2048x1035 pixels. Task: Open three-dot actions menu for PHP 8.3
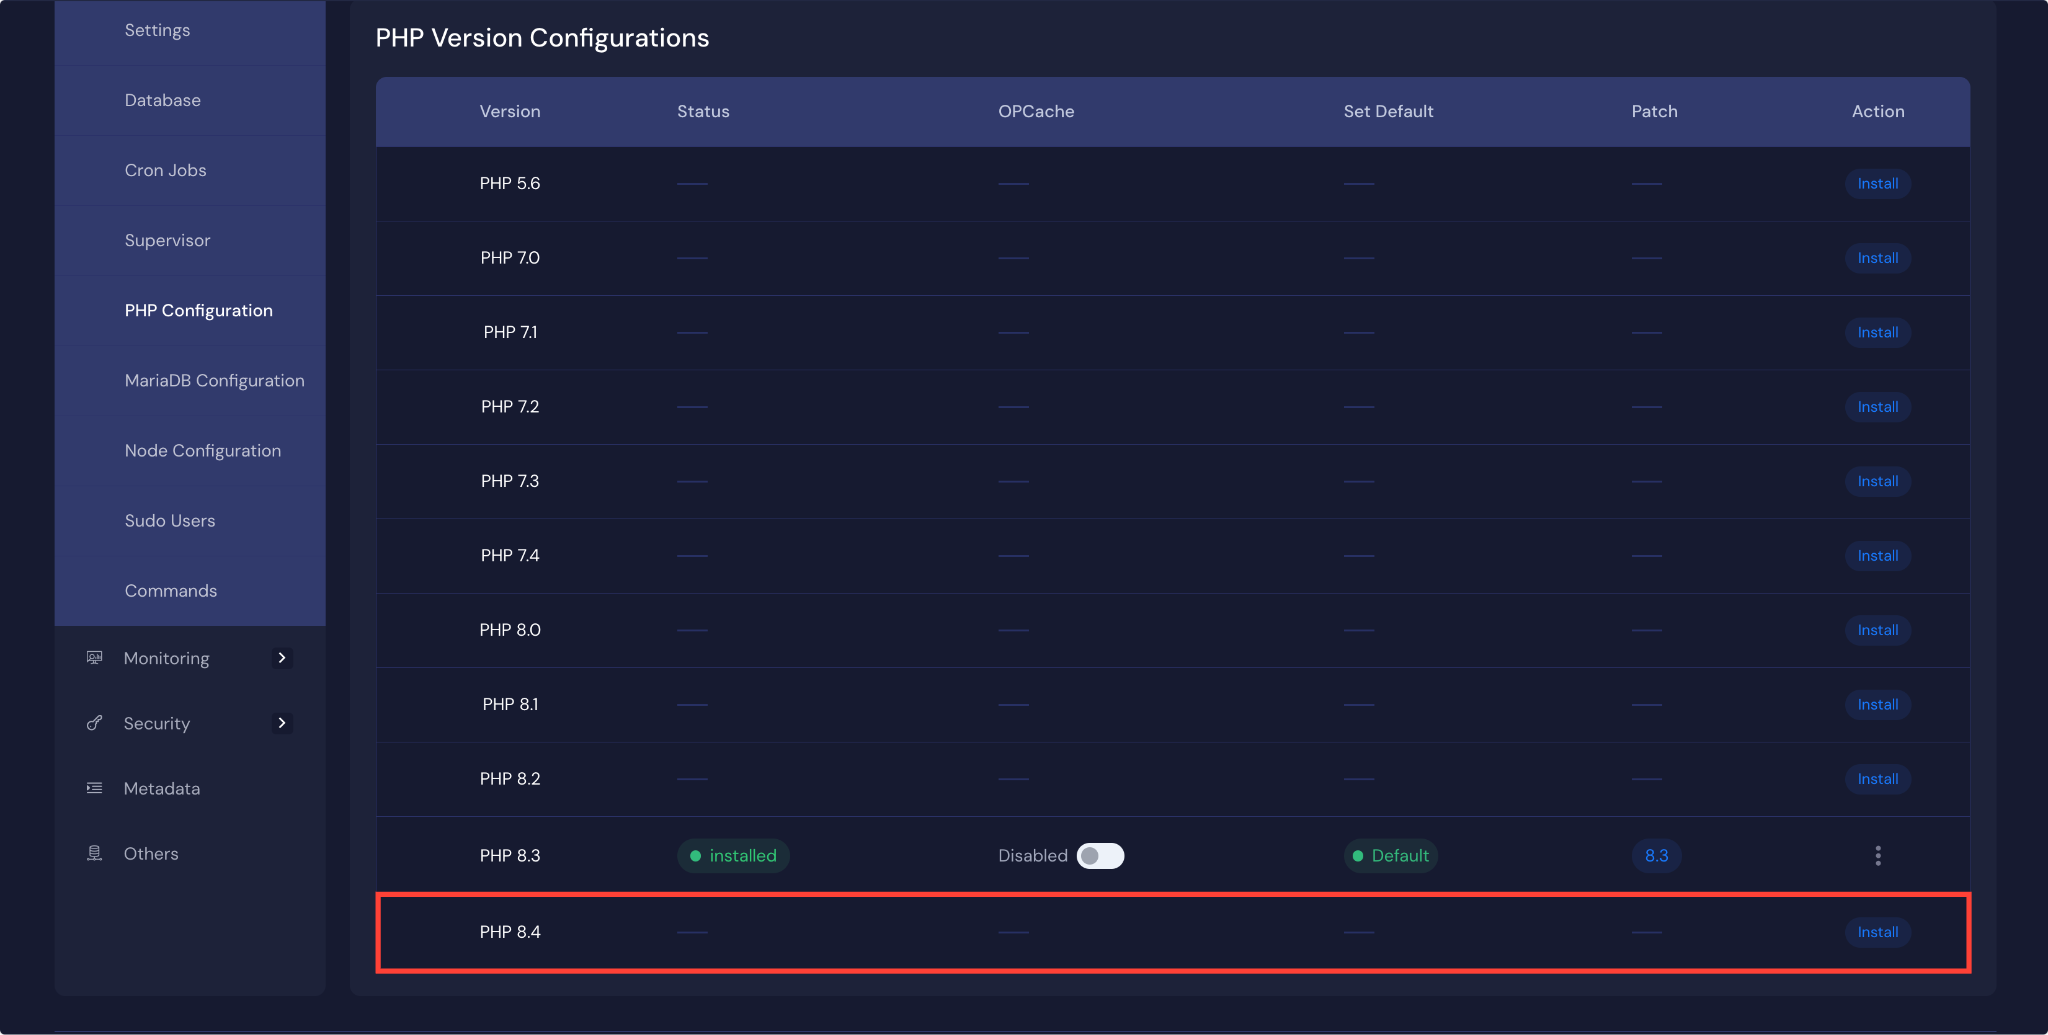(x=1877, y=856)
